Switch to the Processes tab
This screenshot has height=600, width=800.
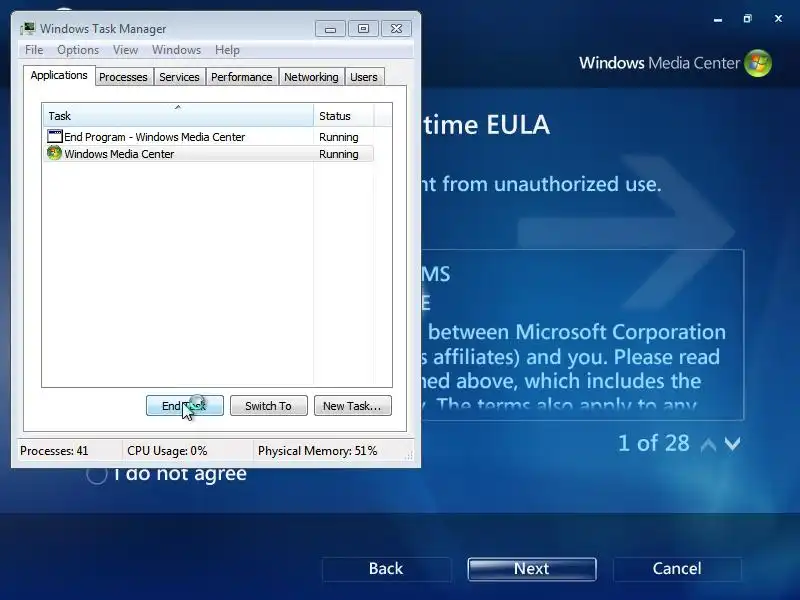[x=123, y=77]
